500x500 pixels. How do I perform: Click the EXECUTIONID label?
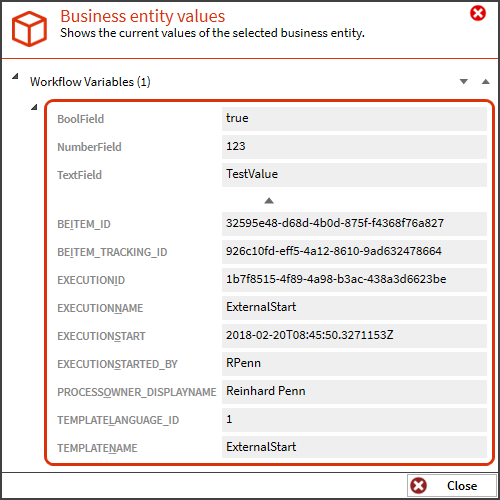click(91, 280)
